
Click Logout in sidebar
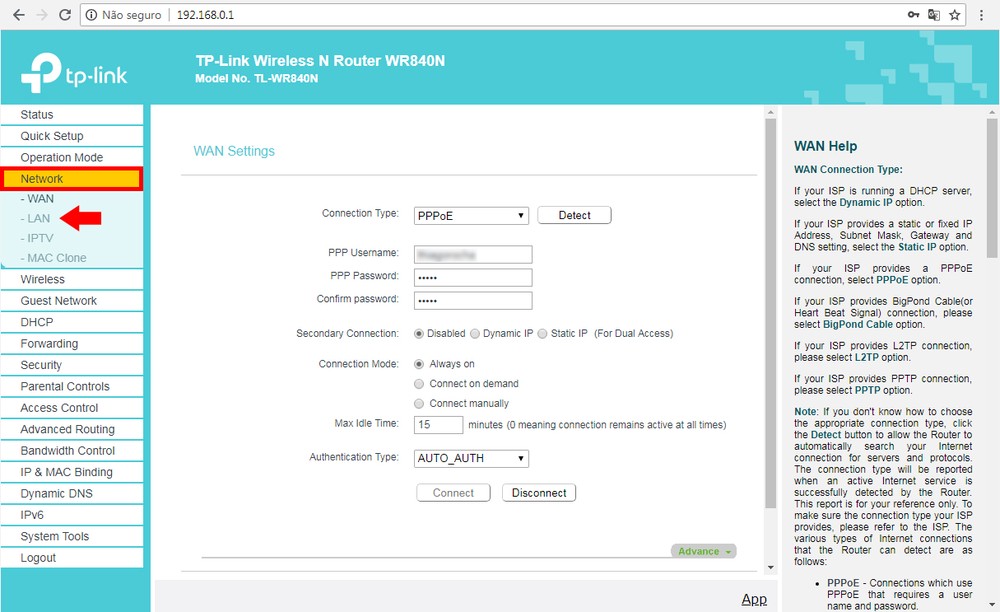click(72, 558)
